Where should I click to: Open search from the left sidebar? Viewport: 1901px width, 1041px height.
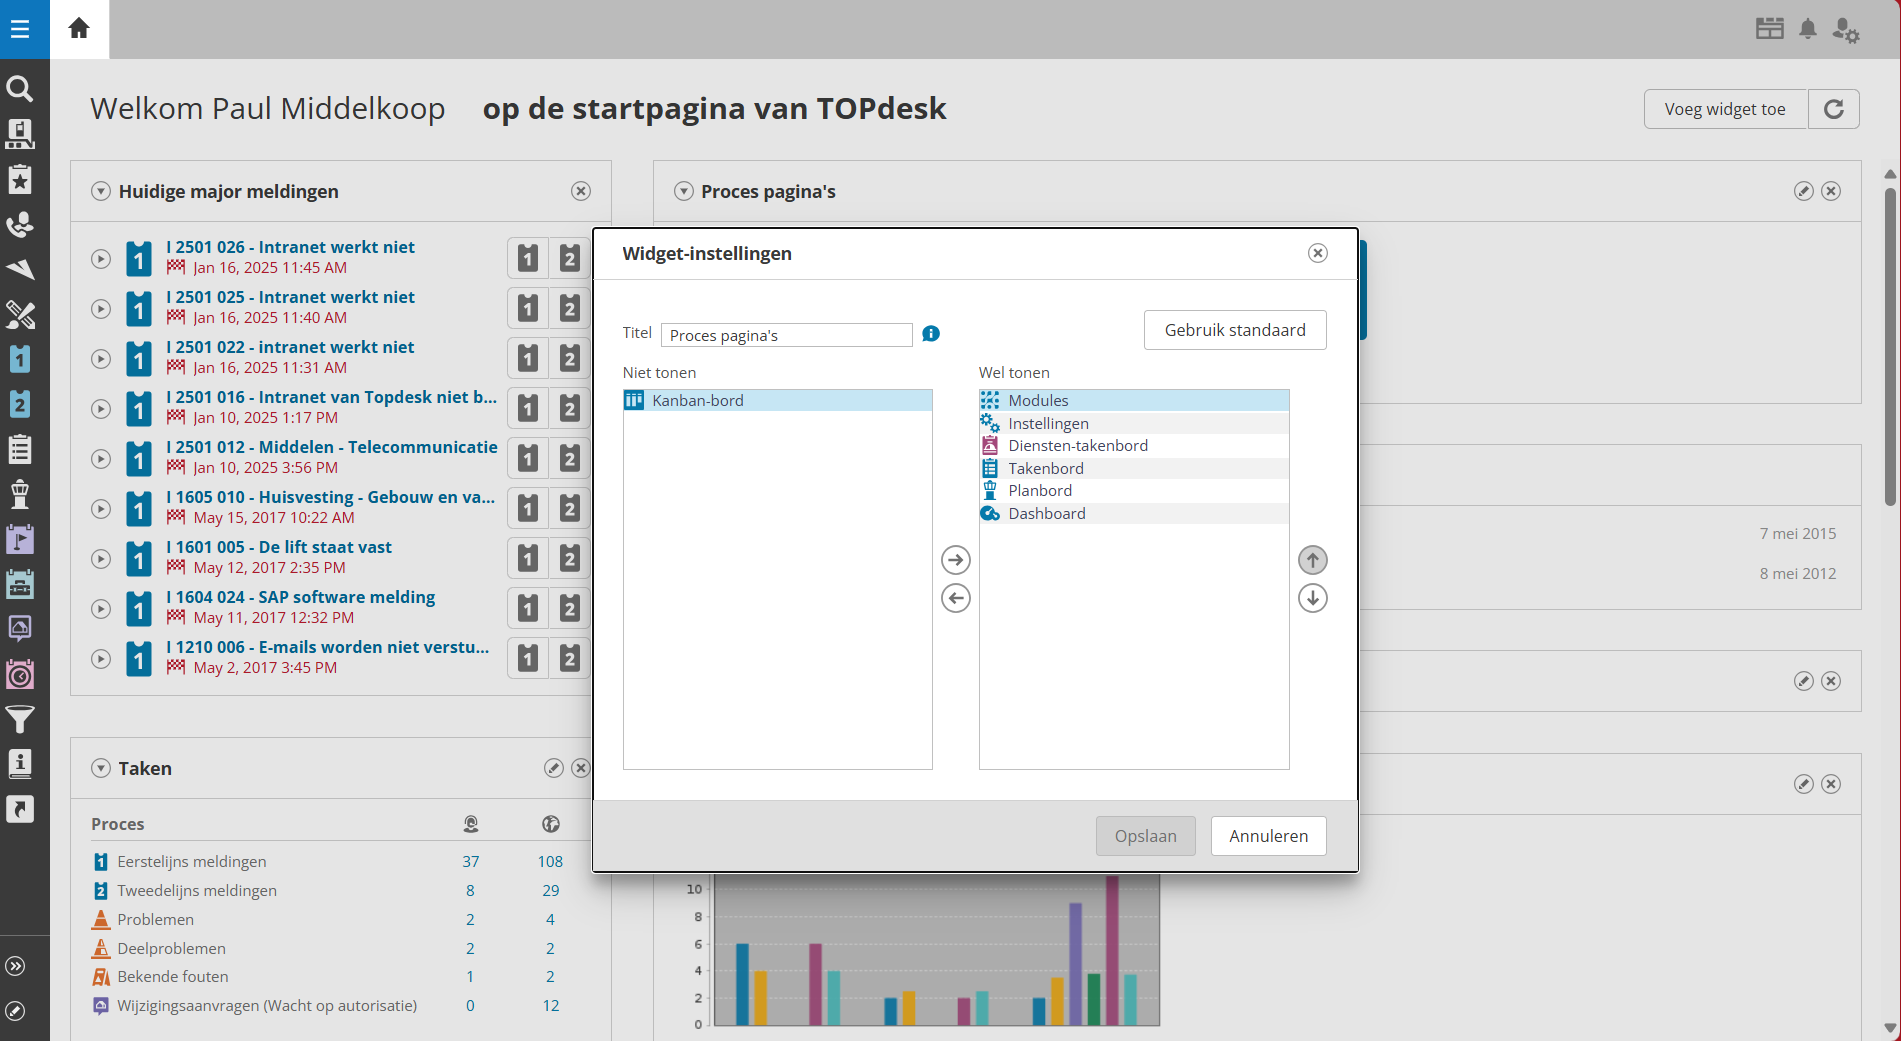pyautogui.click(x=20, y=89)
